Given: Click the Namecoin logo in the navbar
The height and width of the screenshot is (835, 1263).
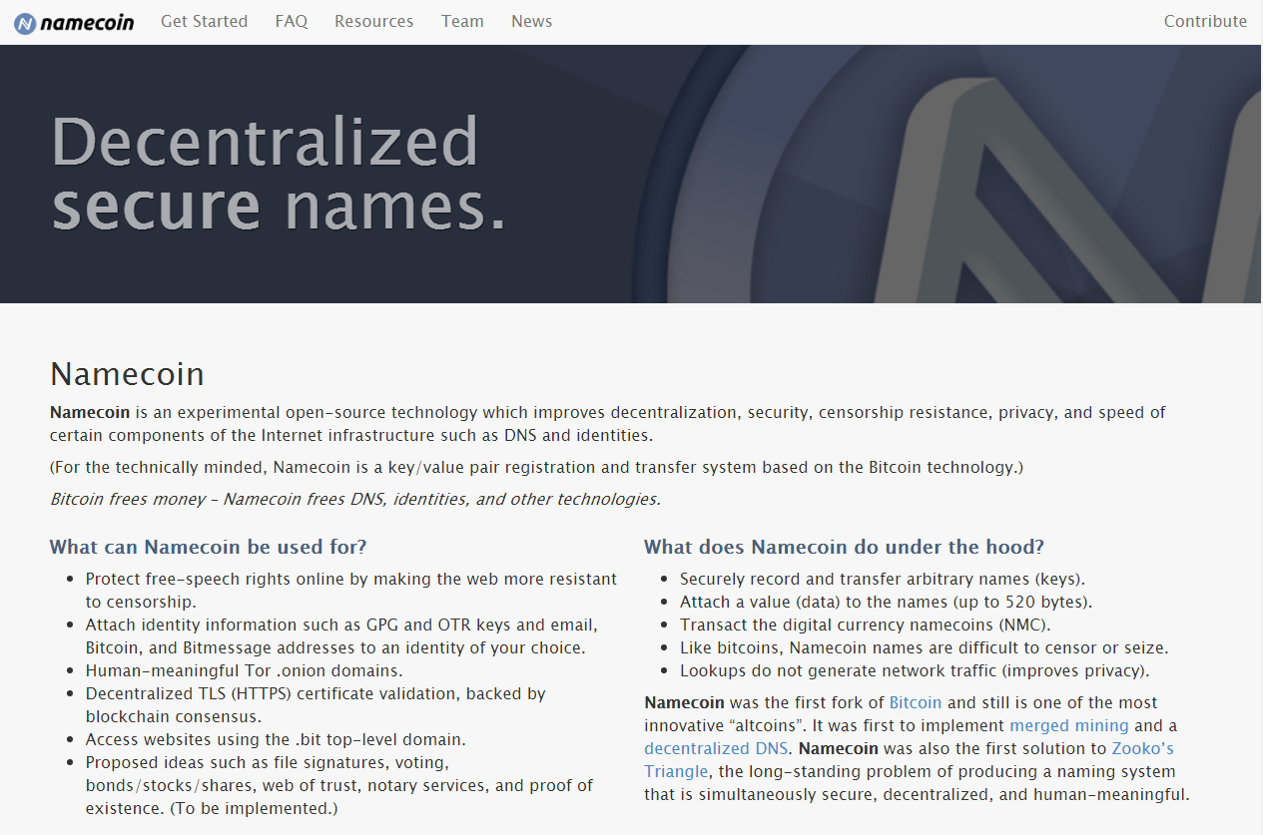Looking at the screenshot, I should pos(74,22).
